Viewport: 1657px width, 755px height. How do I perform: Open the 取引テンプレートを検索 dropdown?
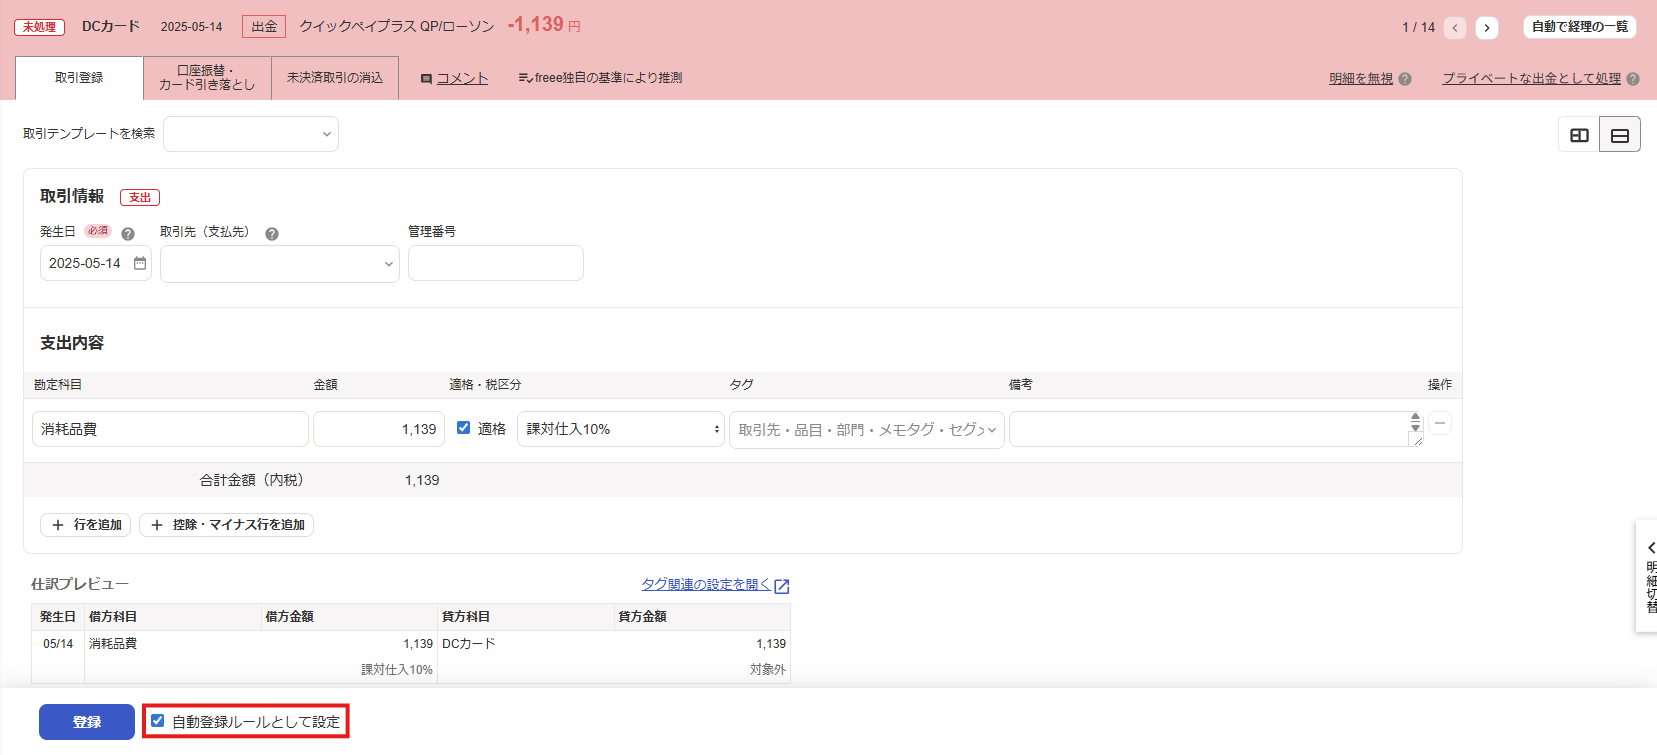coord(251,134)
